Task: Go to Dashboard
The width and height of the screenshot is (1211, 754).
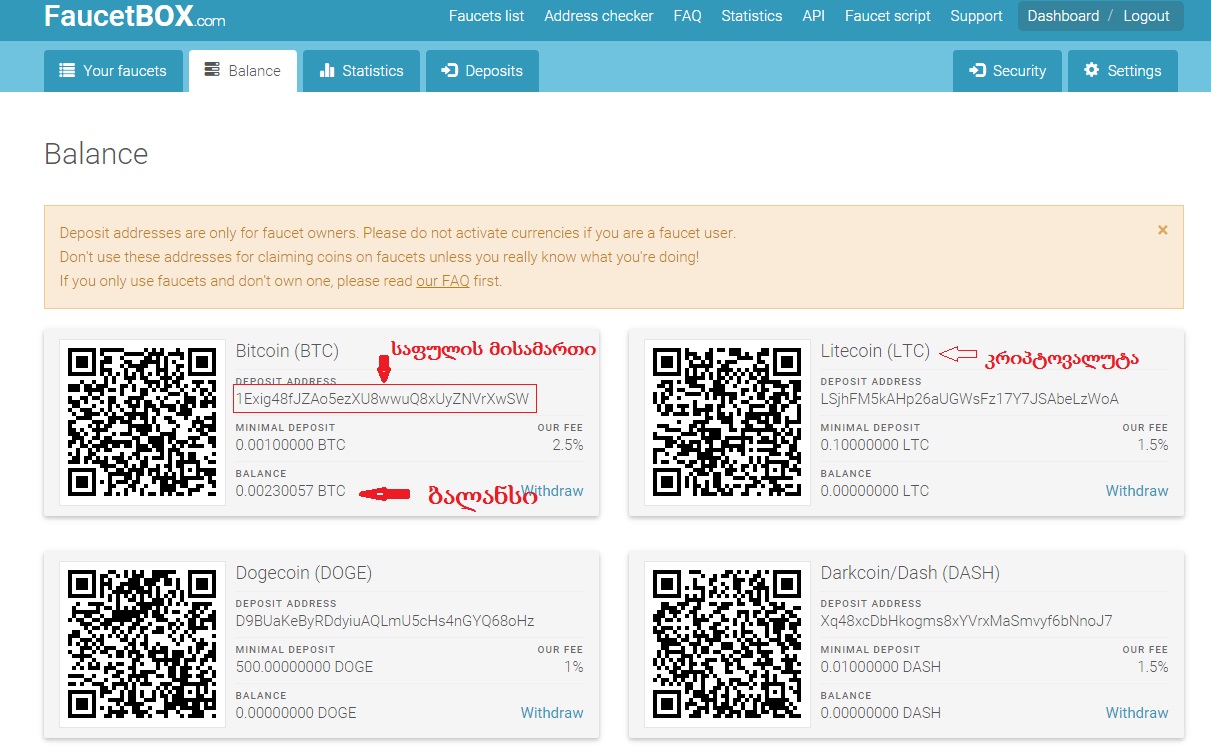Action: [1063, 16]
